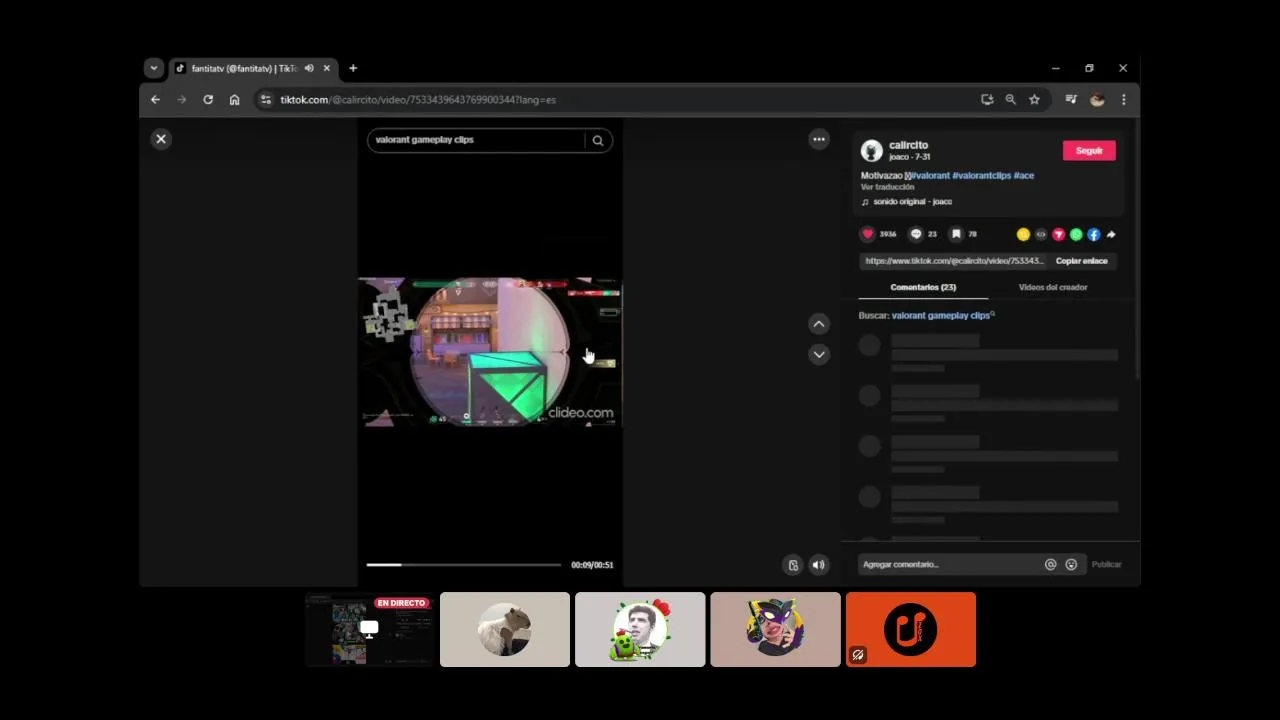Focus the 'valorant gameplay clips' search field

pos(476,140)
